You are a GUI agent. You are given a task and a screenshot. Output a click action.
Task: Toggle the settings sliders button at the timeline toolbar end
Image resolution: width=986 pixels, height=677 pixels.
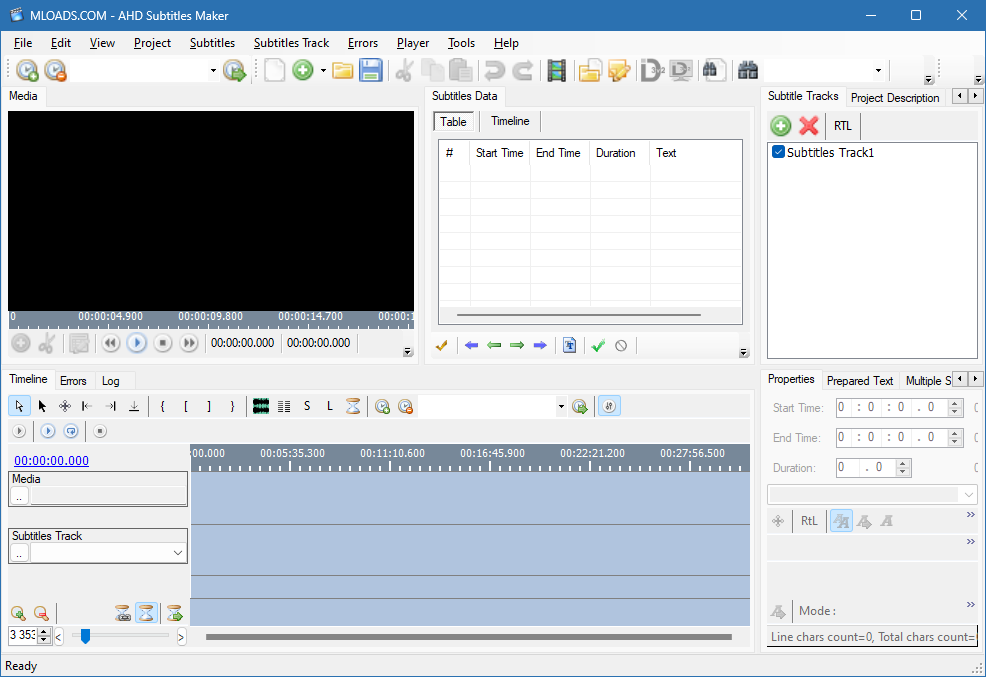click(x=609, y=406)
